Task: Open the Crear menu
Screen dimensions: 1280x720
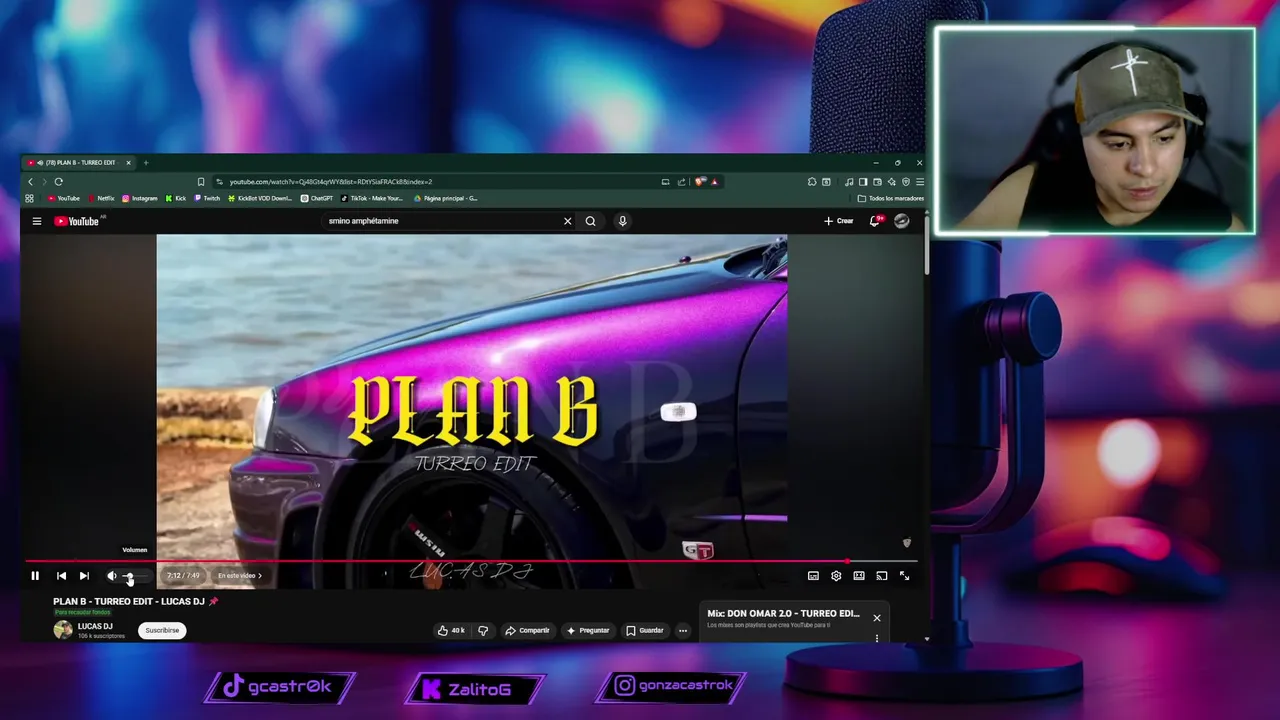Action: point(839,221)
